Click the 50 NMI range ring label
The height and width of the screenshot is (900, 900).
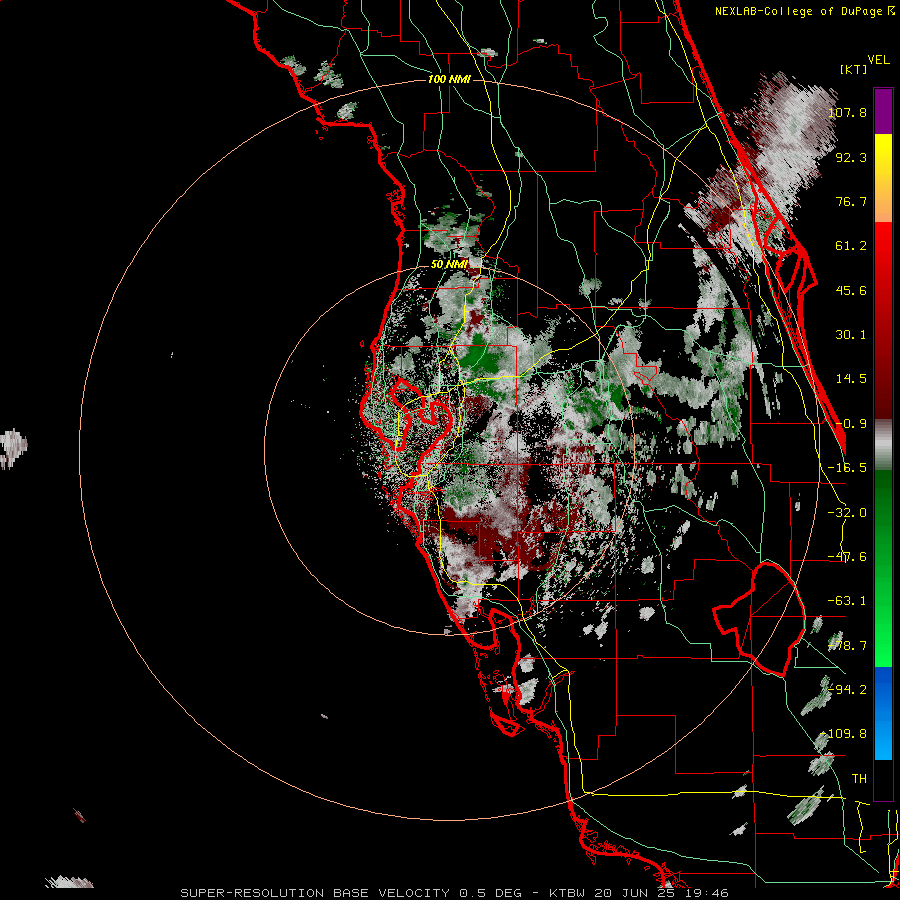[x=449, y=265]
